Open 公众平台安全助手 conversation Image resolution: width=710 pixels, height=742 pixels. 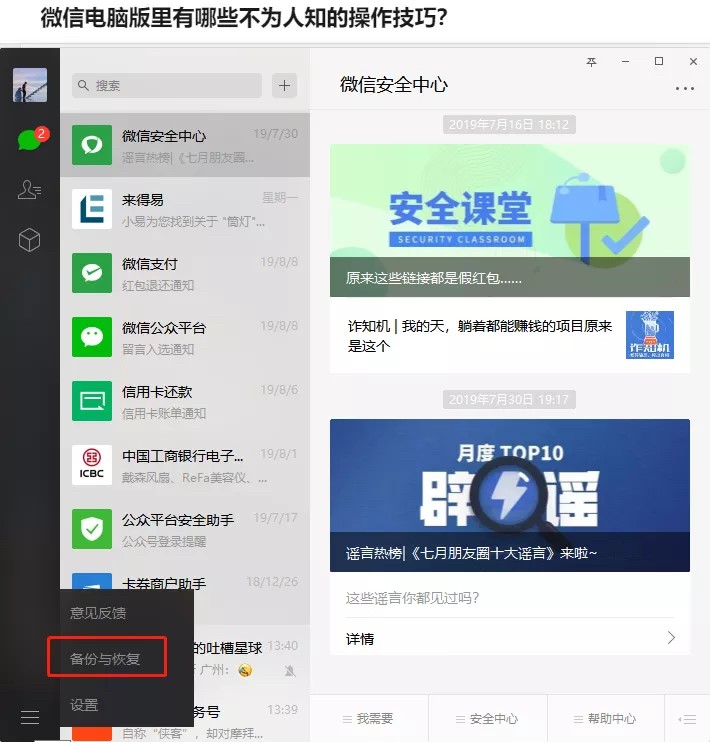click(185, 529)
